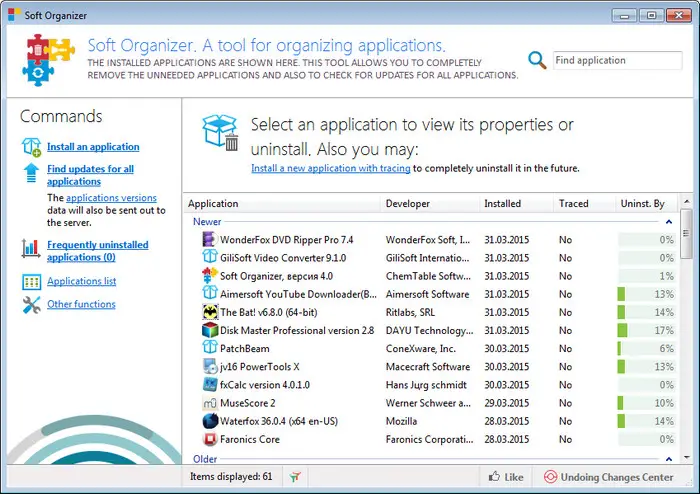Click the 17% bar for Disk Master
Screen dimensions: 700x494
(646, 330)
